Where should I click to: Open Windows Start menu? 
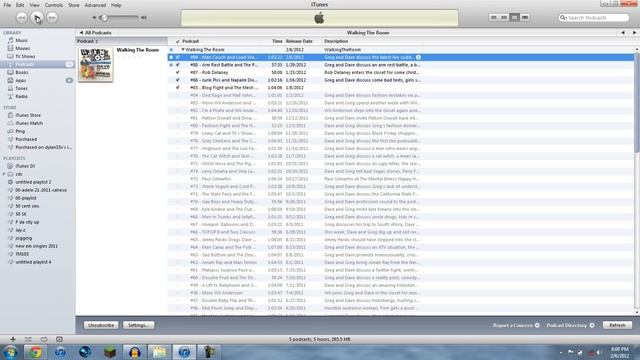click(x=11, y=352)
